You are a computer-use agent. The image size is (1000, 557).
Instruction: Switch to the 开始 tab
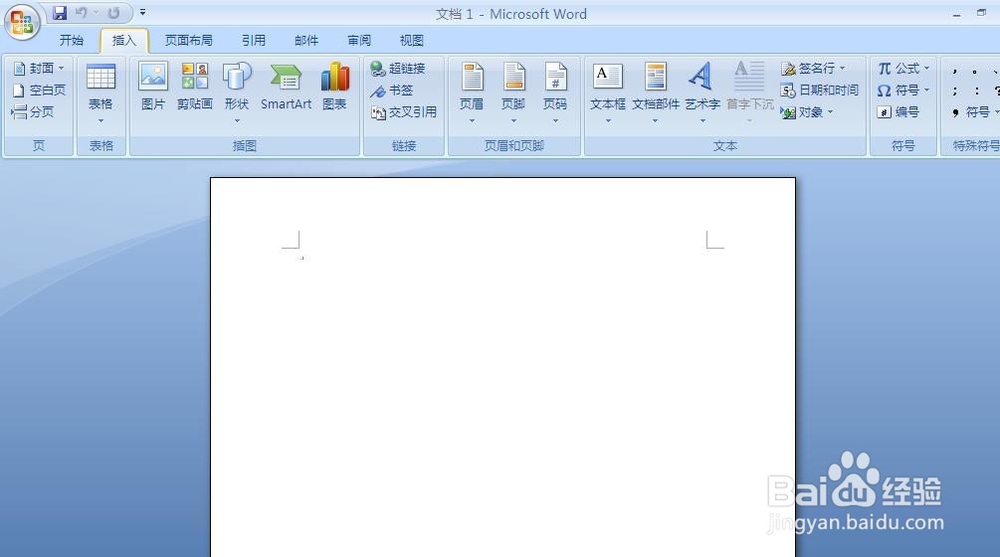tap(71, 40)
